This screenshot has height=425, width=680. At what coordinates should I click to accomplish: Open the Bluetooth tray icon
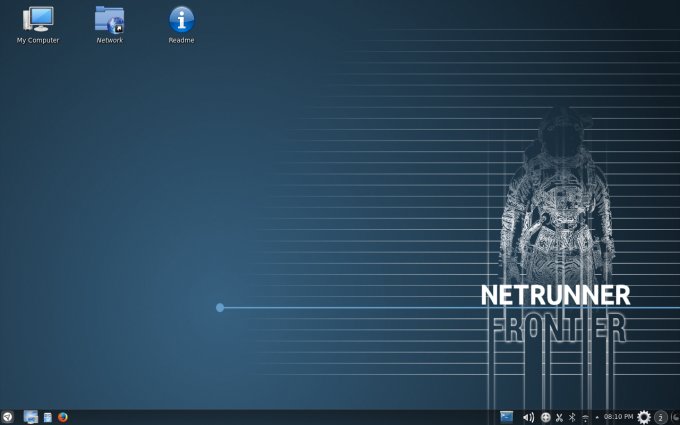click(x=572, y=418)
